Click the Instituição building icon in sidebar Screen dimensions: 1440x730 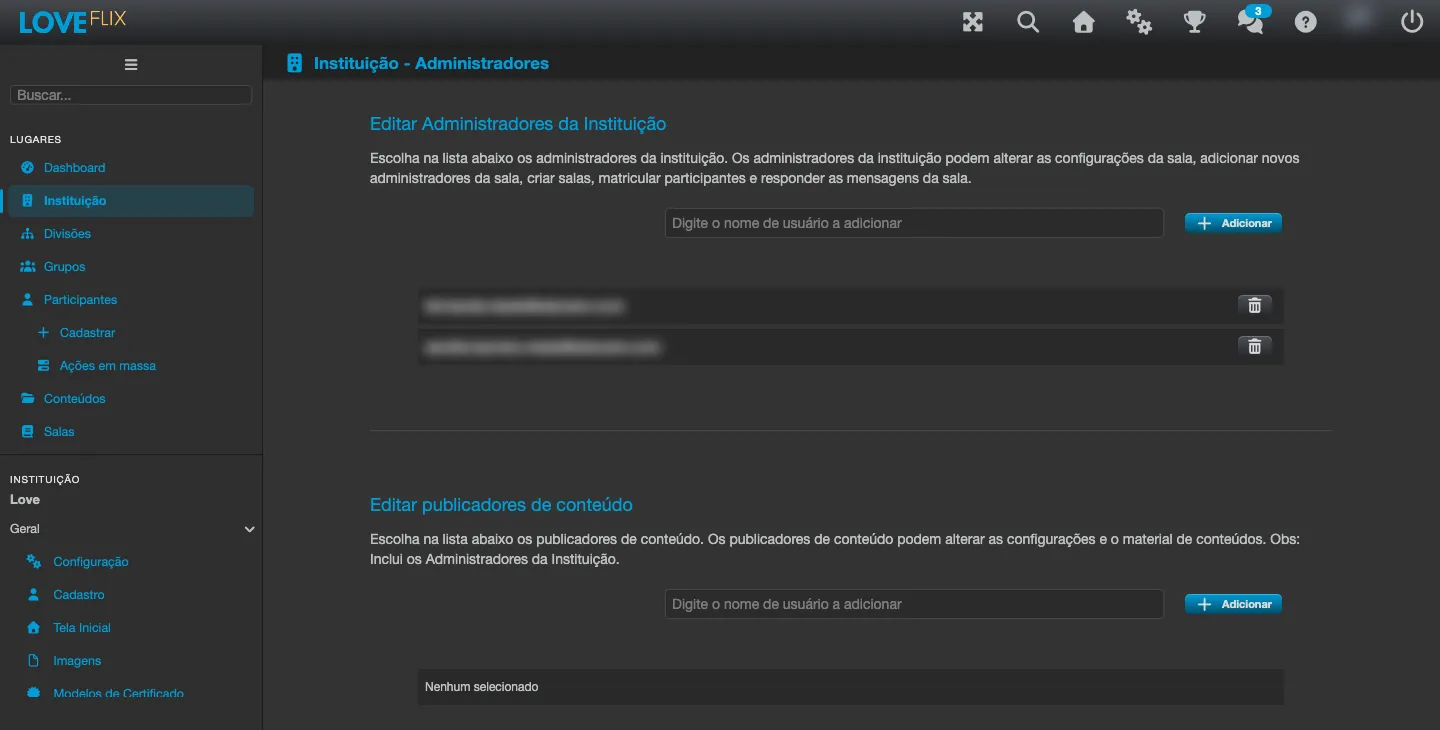[x=28, y=201]
